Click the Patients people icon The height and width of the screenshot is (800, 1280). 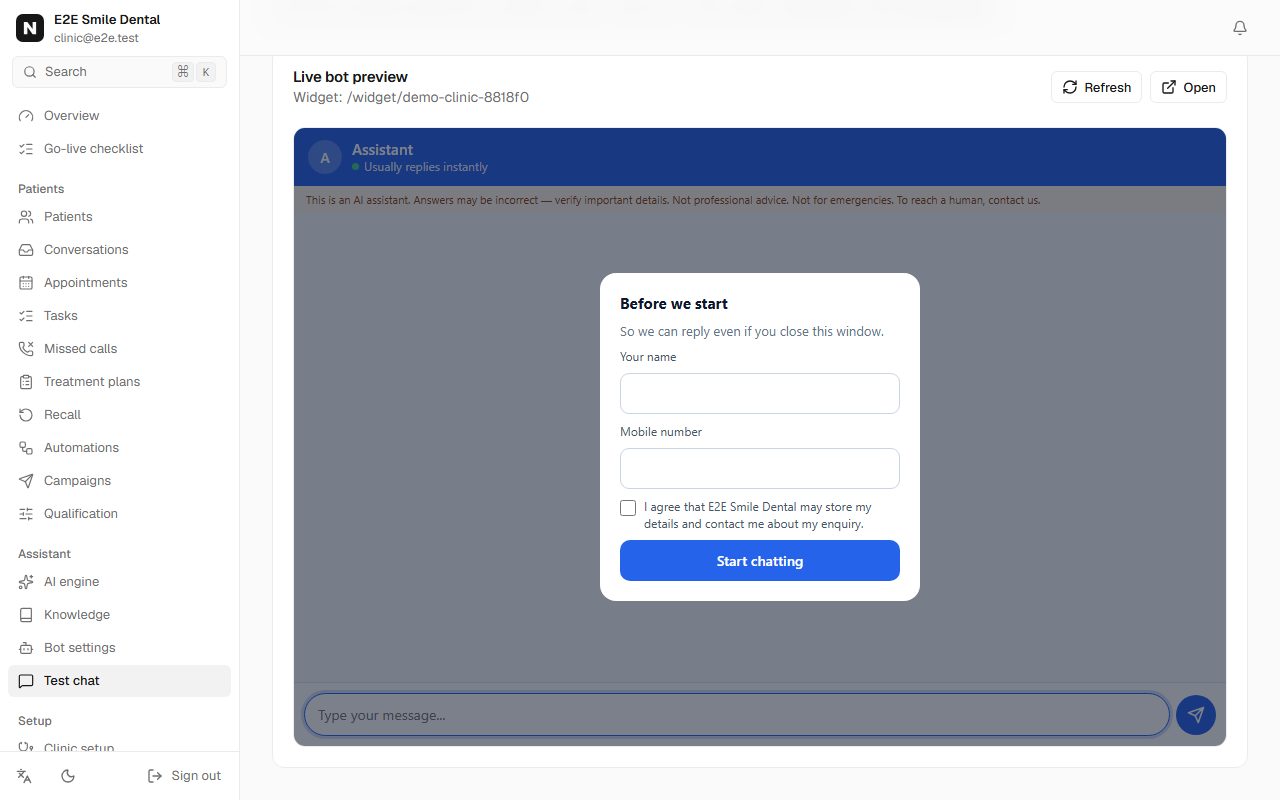point(26,217)
